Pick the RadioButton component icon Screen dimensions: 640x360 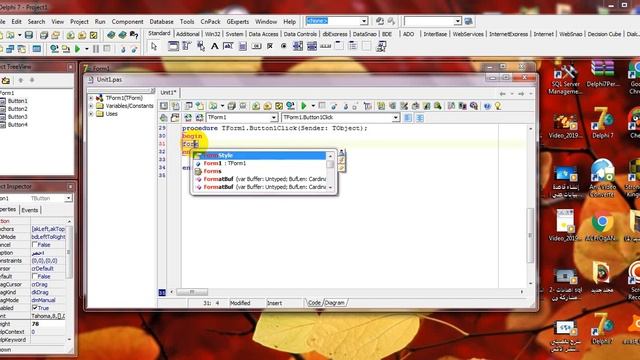[284, 47]
